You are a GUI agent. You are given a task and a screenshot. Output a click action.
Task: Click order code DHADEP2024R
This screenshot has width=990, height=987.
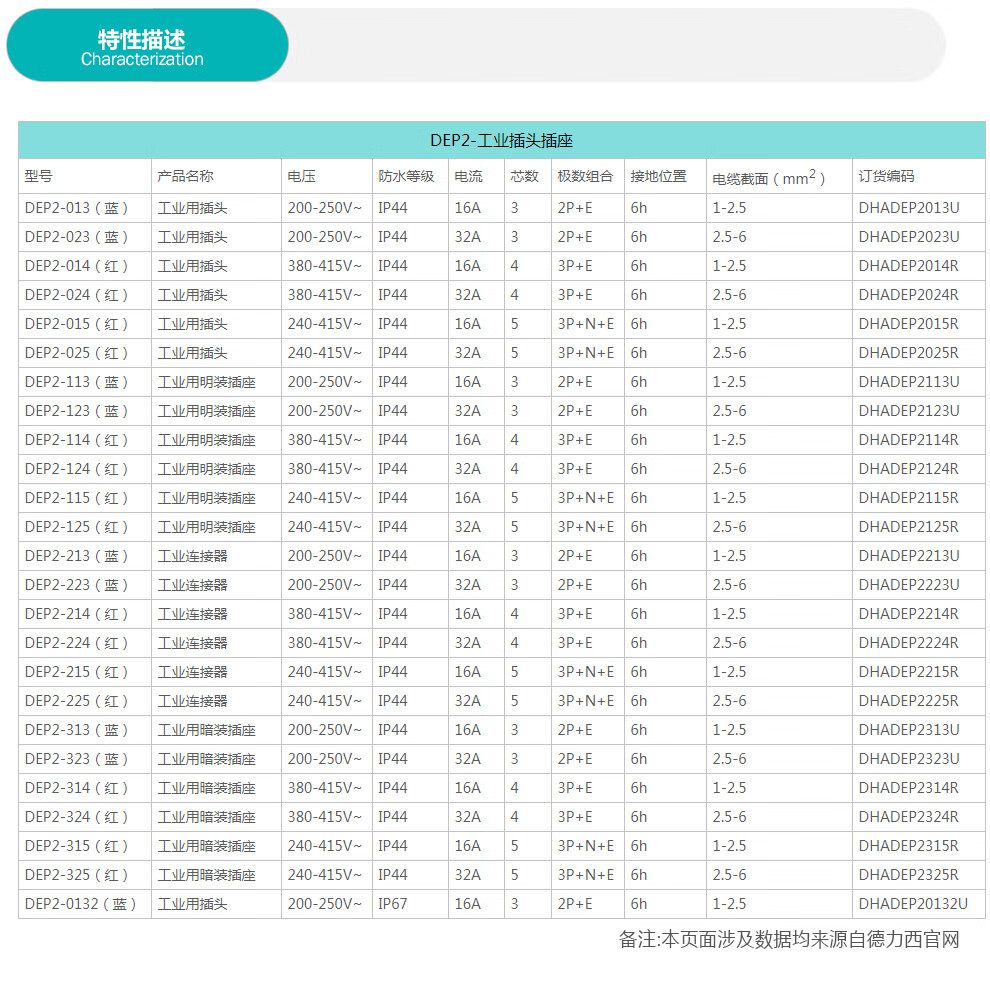click(909, 295)
